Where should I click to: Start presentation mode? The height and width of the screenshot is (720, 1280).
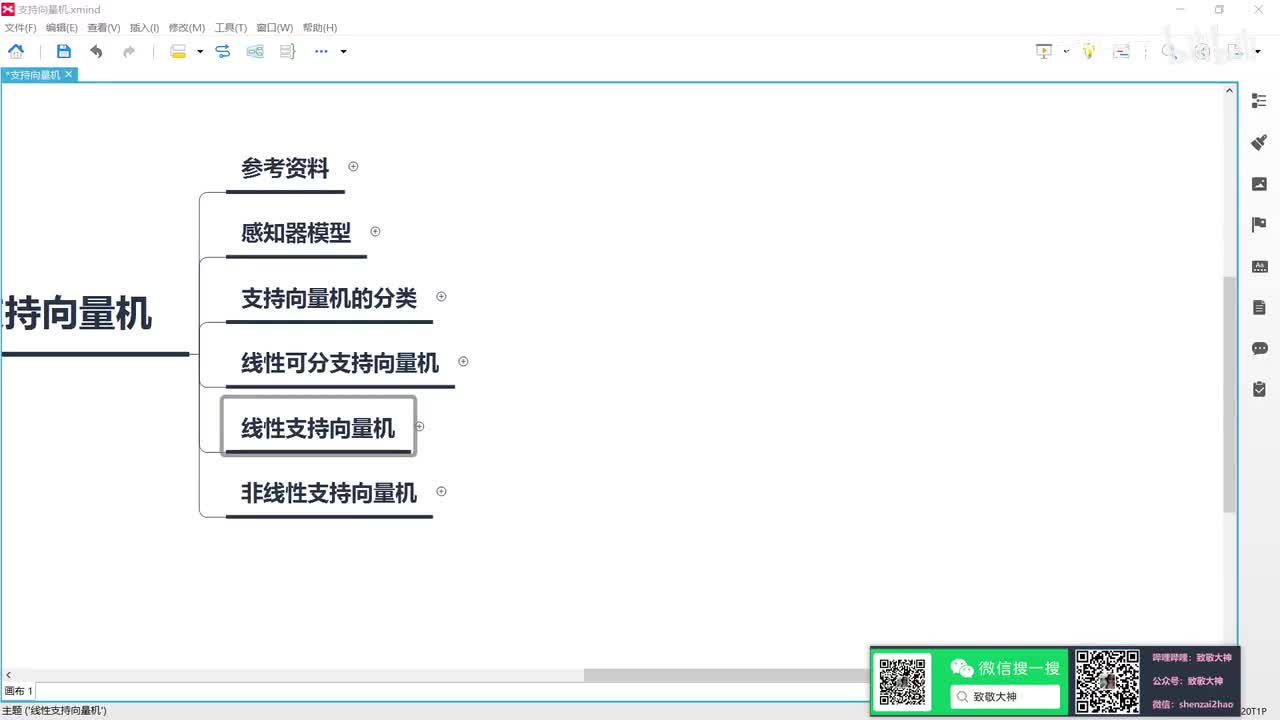[x=1044, y=51]
